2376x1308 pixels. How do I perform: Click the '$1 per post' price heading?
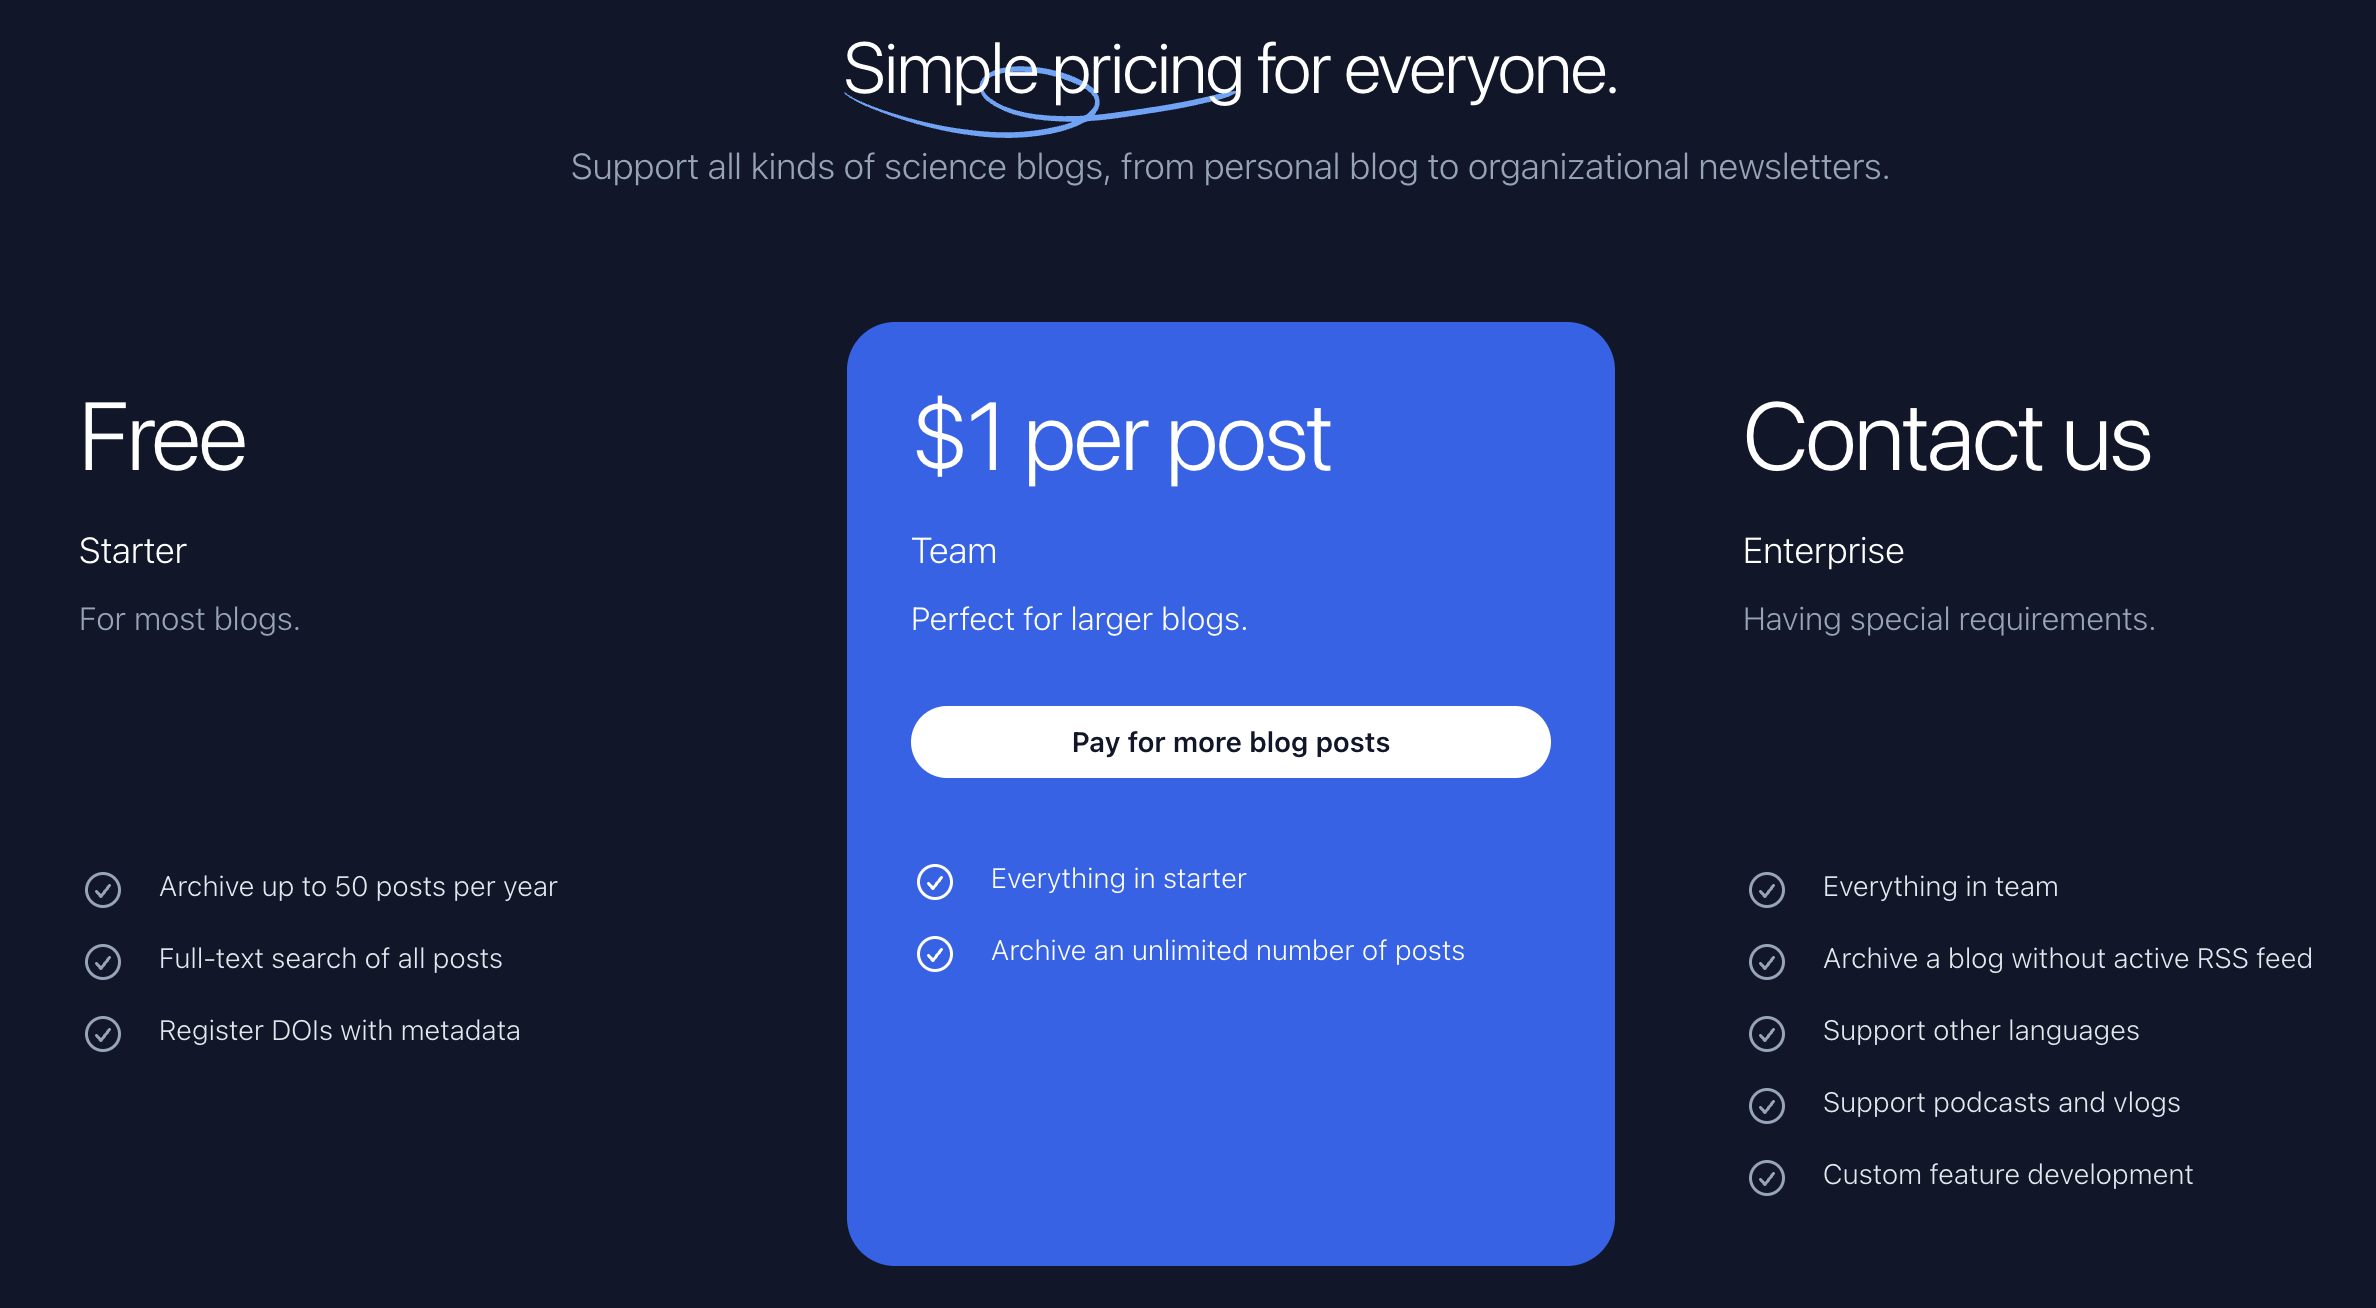[1122, 438]
